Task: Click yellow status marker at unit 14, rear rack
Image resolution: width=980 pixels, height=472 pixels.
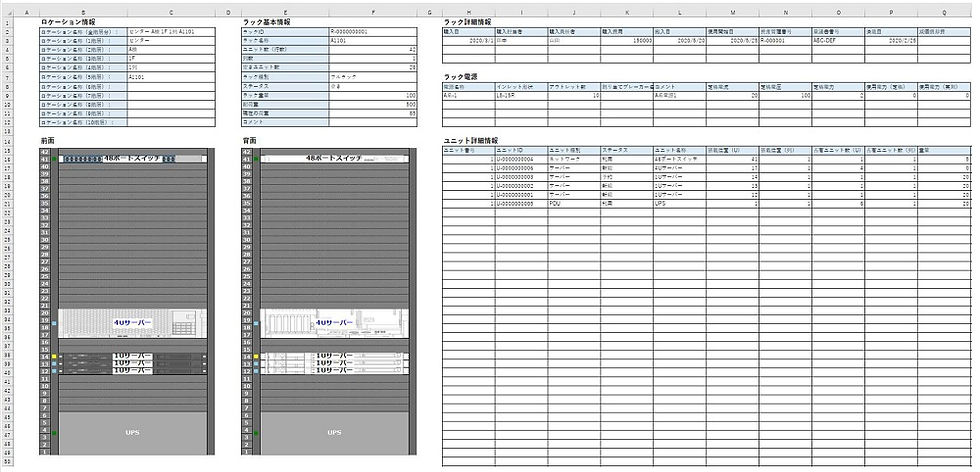Action: click(x=256, y=356)
